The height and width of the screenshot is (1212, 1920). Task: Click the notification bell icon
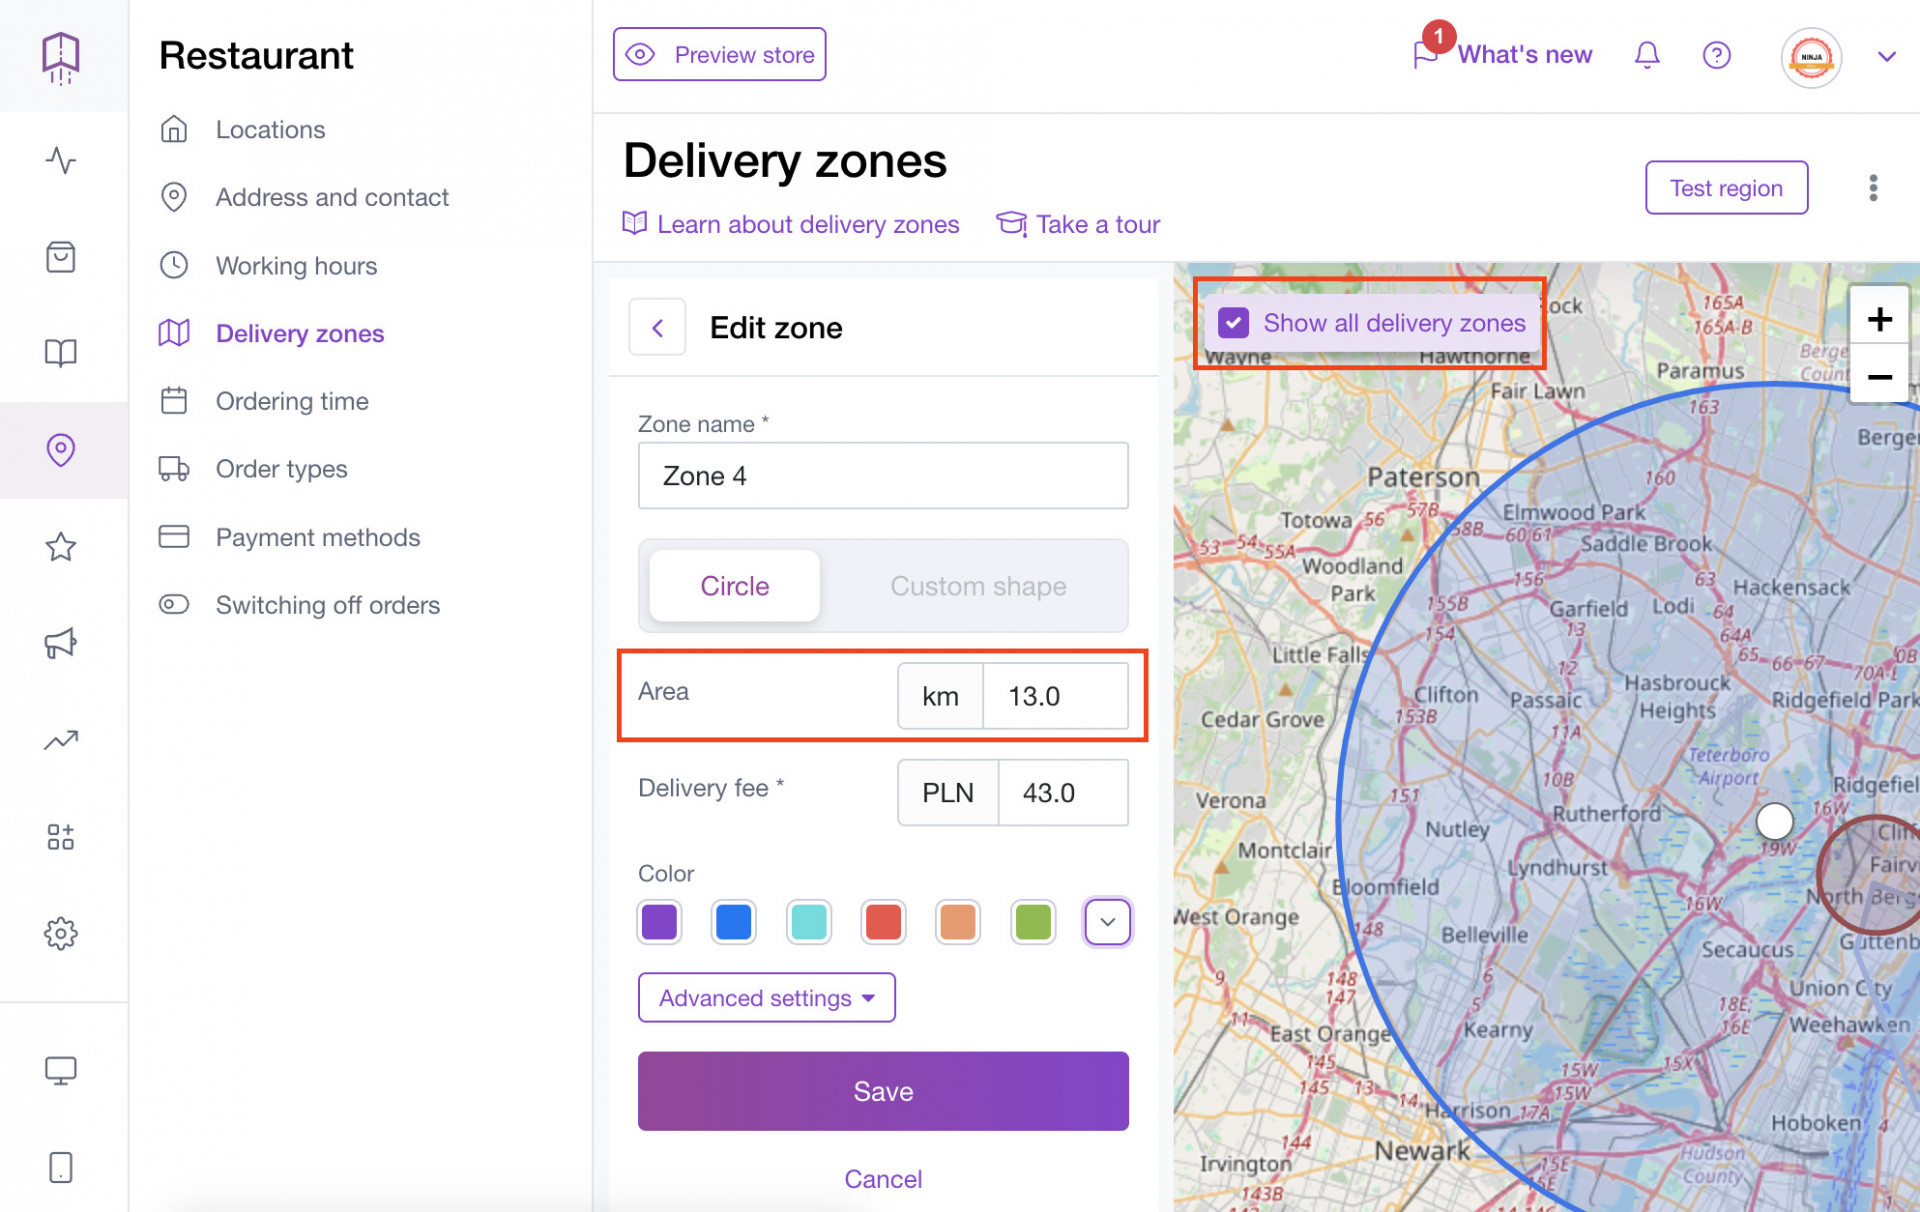coord(1646,55)
